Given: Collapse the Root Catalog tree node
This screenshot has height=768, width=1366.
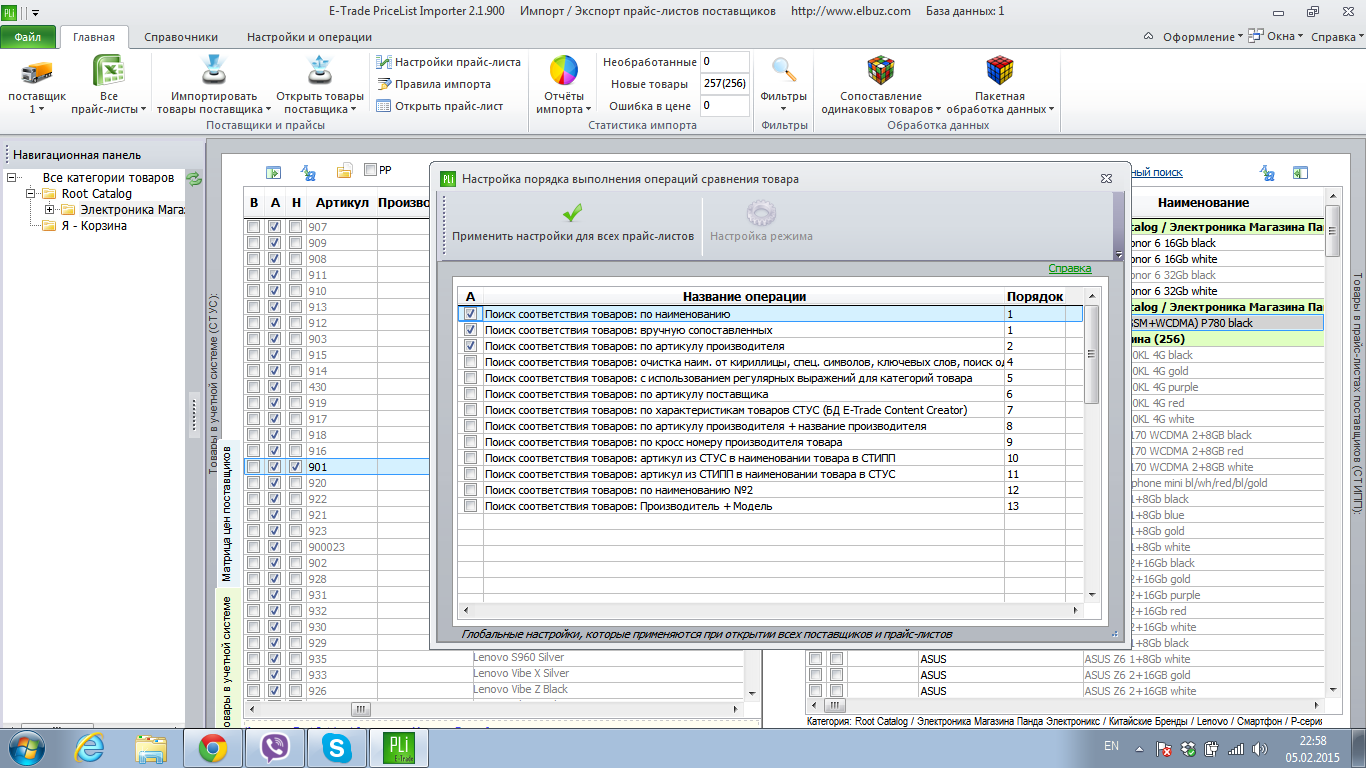Looking at the screenshot, I should click(x=32, y=194).
